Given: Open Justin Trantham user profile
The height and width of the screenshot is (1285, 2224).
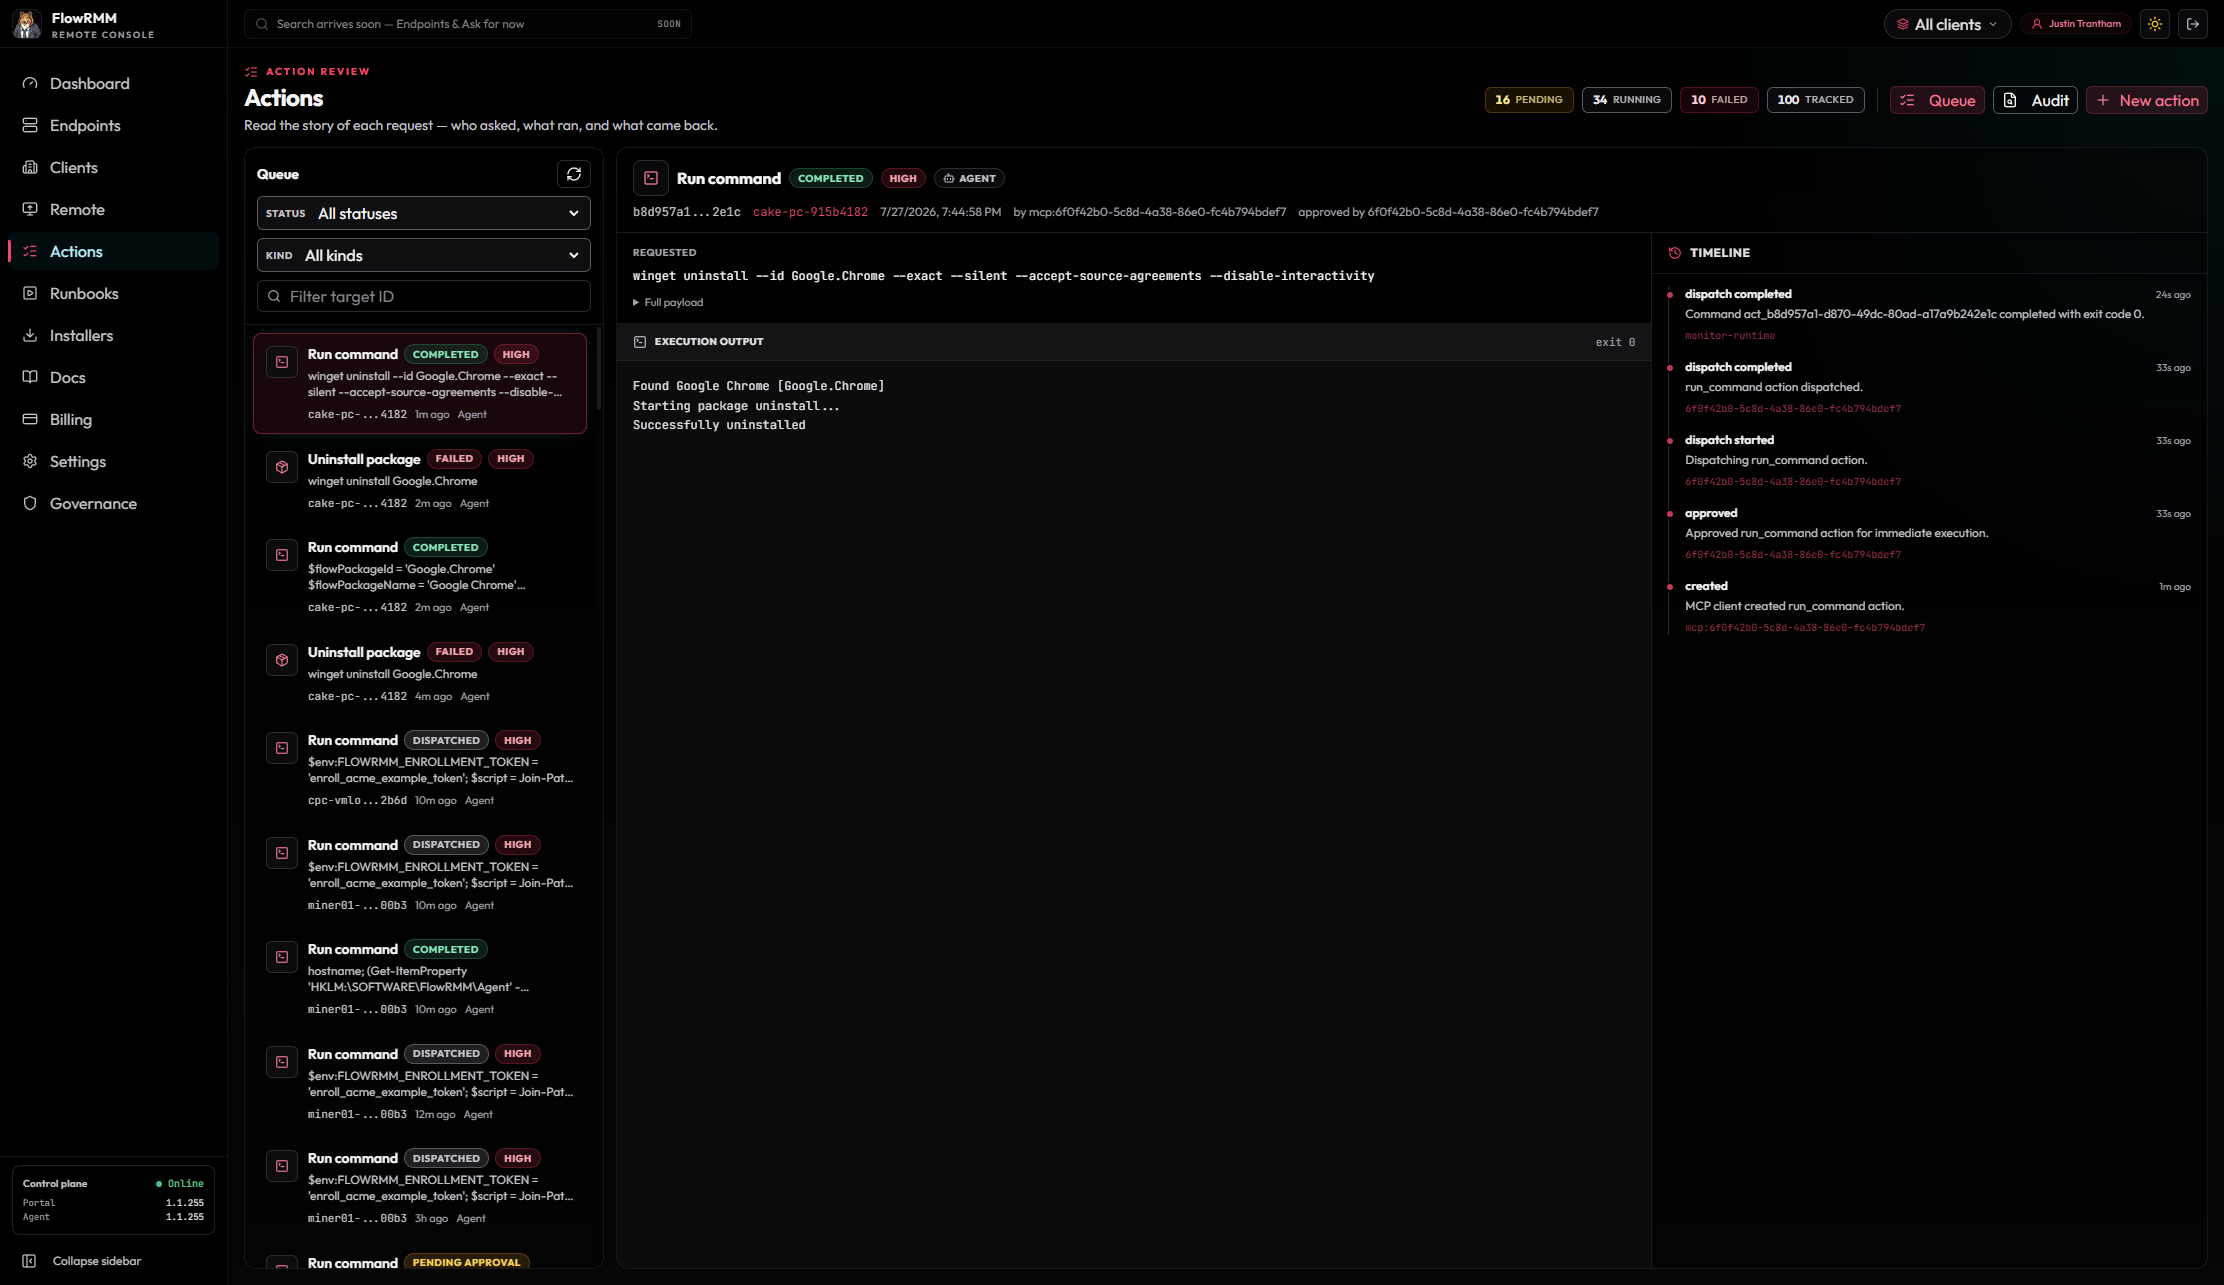Looking at the screenshot, I should (2075, 24).
